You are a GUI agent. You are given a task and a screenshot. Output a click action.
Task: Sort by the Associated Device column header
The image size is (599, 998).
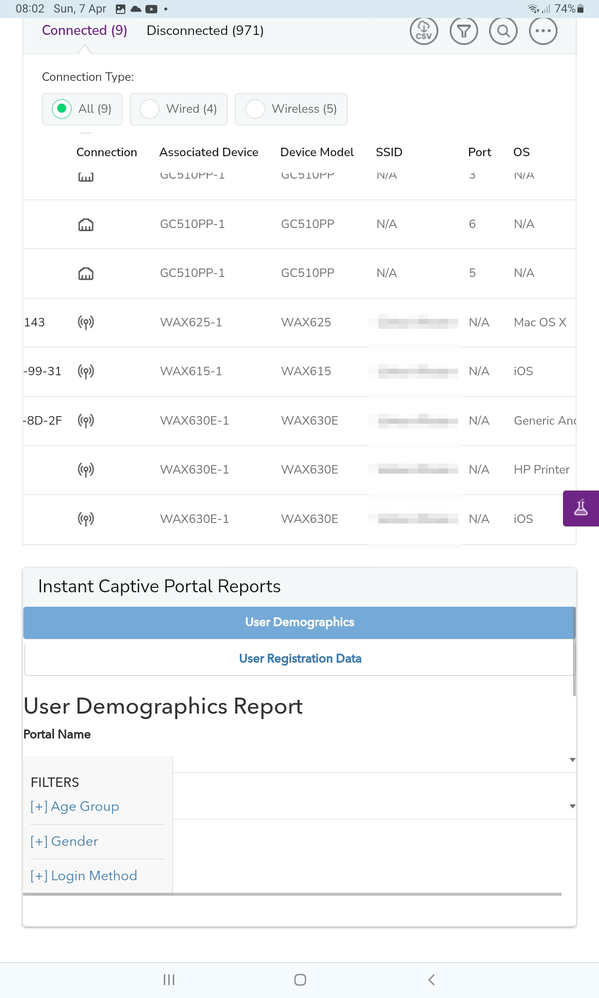[209, 152]
